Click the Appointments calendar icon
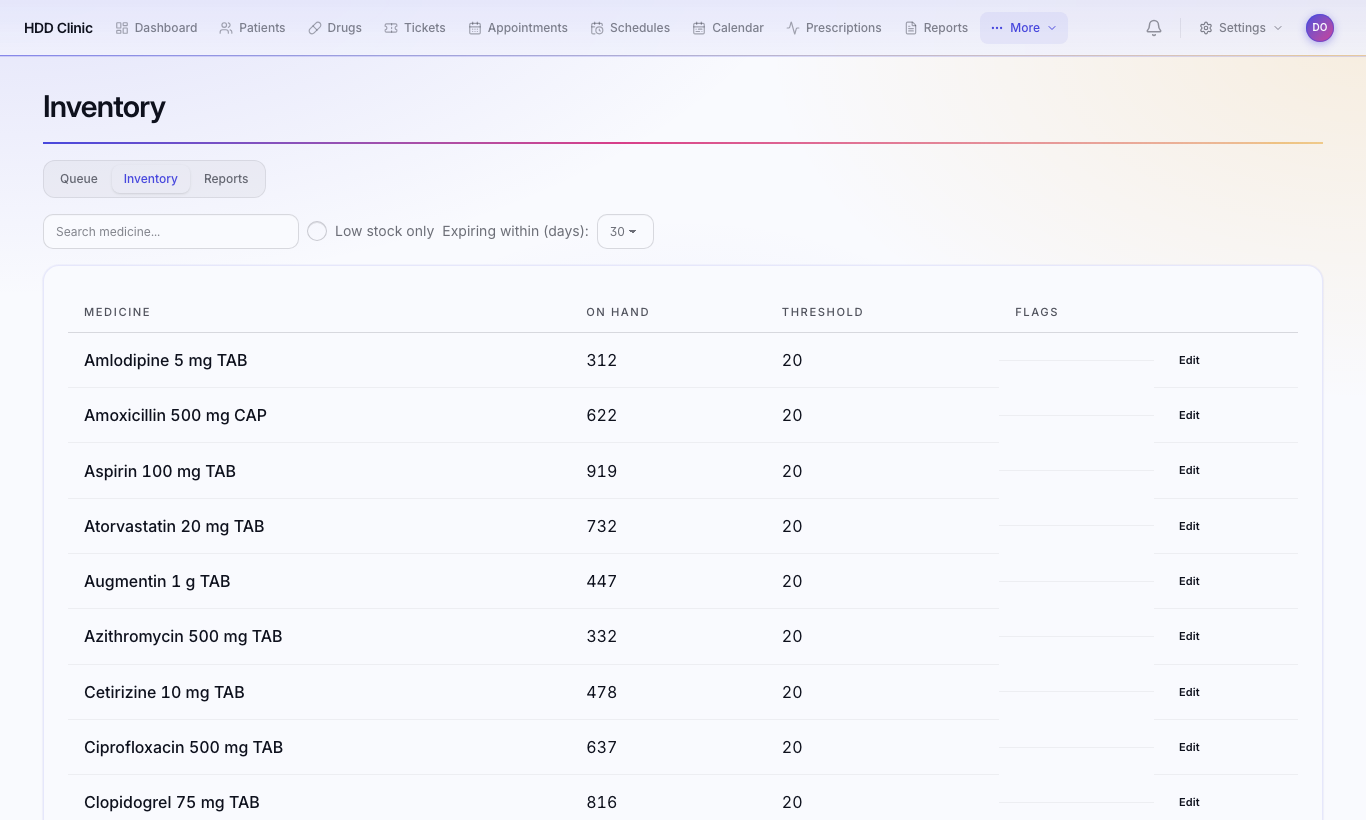 (475, 28)
